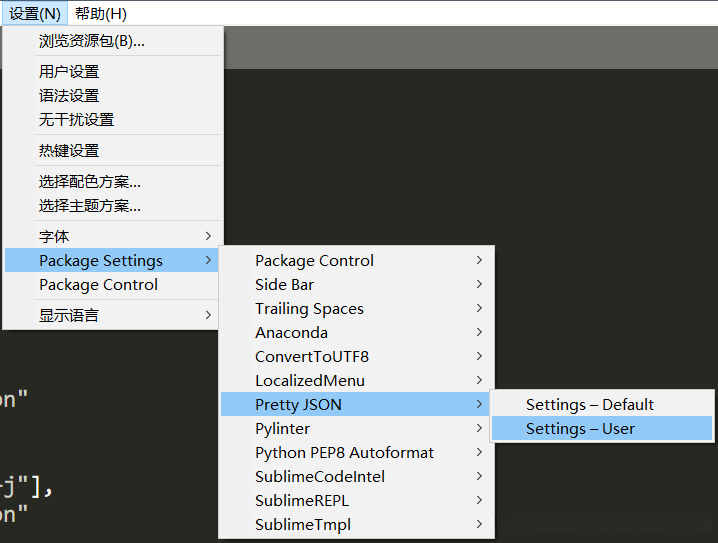Screen dimensions: 718x543
Task: Open the 设置(N) menu
Action: click(x=35, y=14)
